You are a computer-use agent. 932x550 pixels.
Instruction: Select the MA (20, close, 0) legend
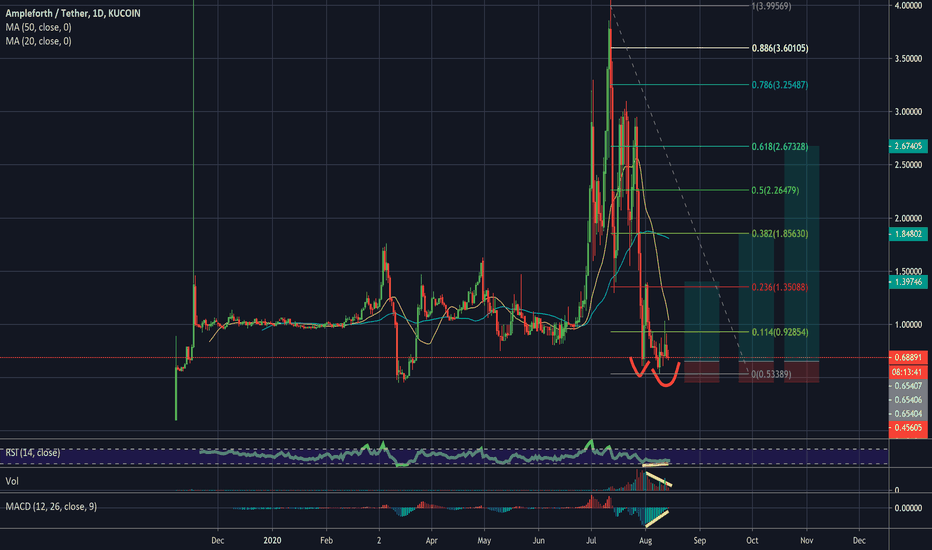[x=38, y=41]
